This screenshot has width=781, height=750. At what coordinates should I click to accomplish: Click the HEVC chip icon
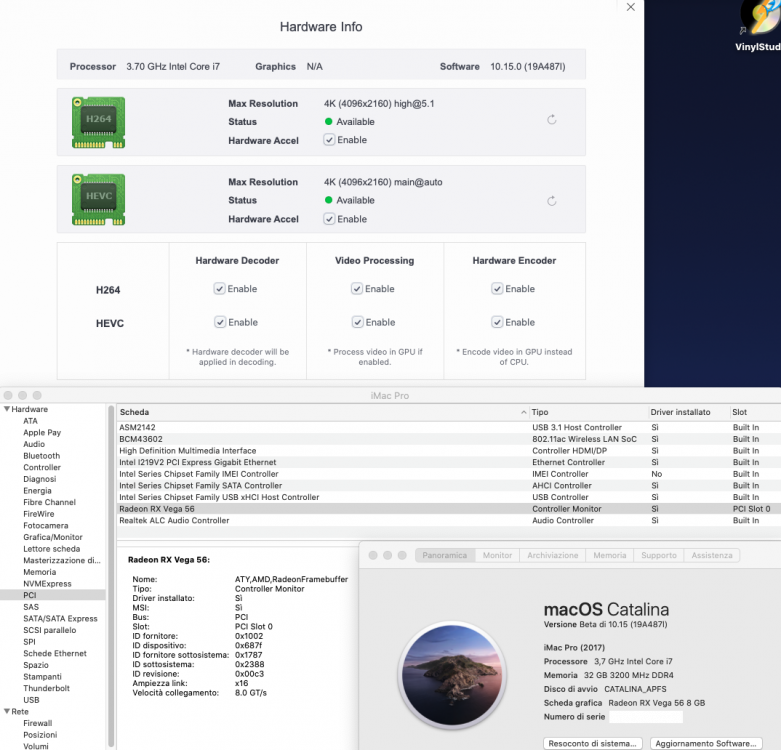[x=98, y=199]
